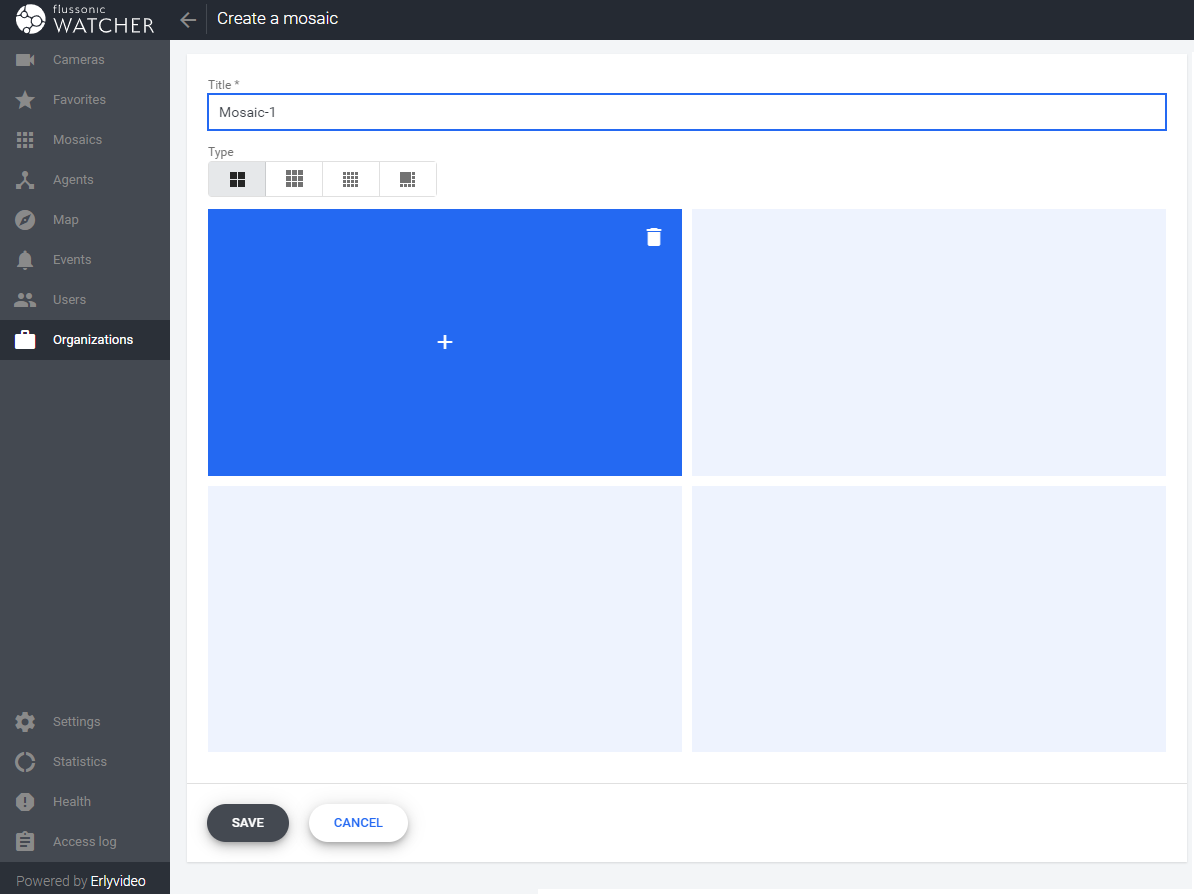Click the Events bell icon

26,260
